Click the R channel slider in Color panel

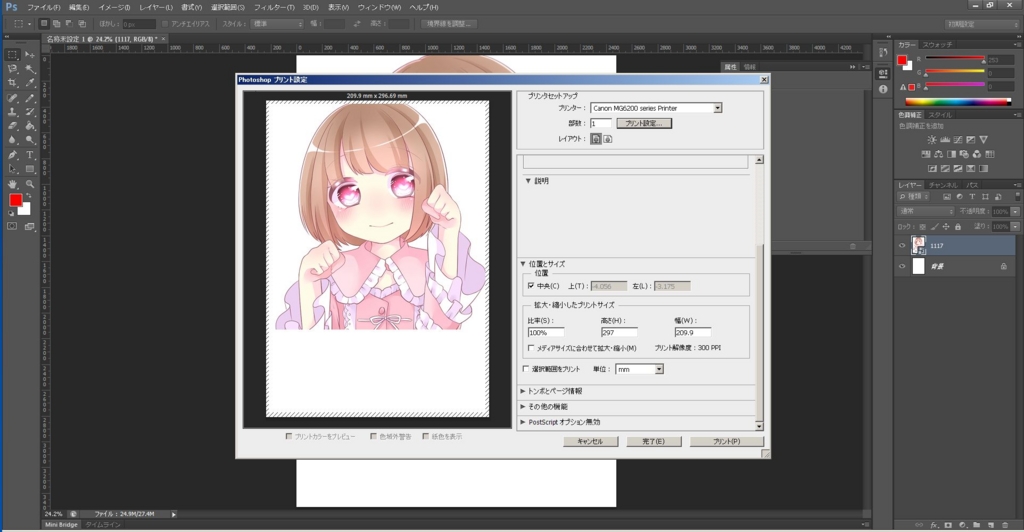(x=954, y=59)
